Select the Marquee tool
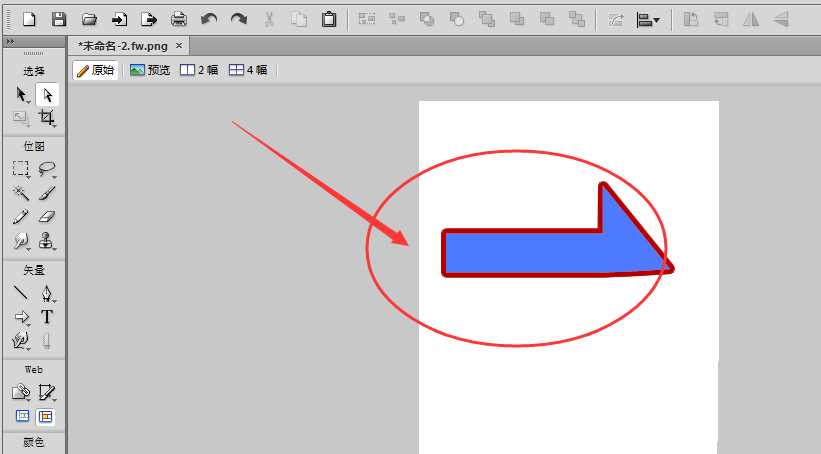This screenshot has width=821, height=454. pos(21,169)
